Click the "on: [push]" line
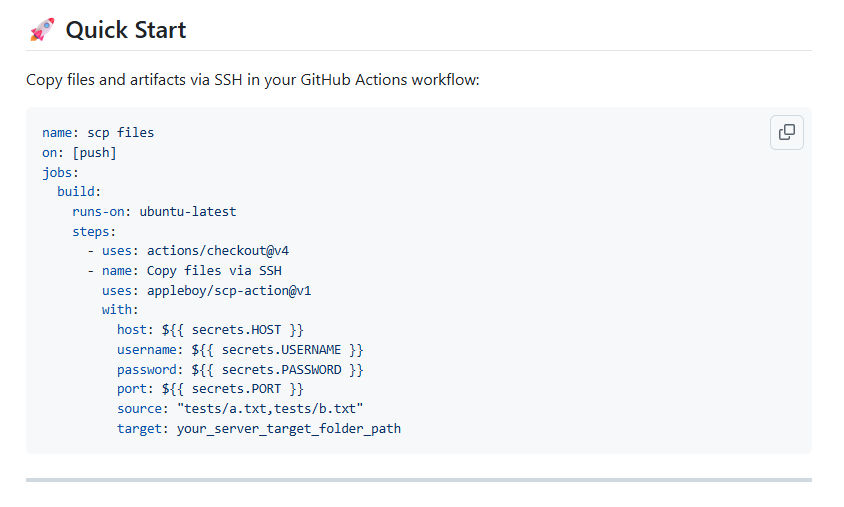 point(79,152)
